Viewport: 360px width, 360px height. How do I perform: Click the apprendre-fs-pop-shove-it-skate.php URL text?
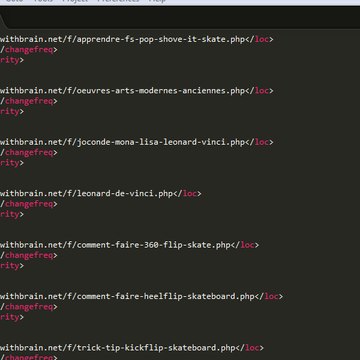pos(123,39)
